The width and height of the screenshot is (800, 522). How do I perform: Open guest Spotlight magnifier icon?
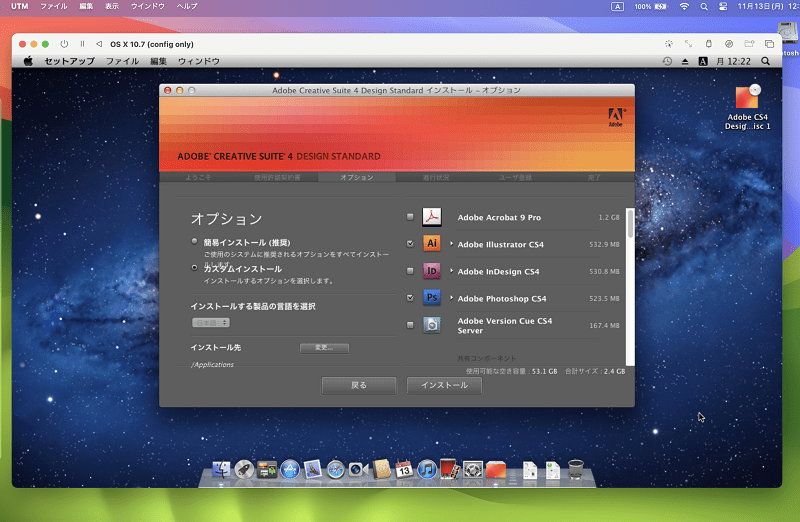pyautogui.click(x=765, y=61)
